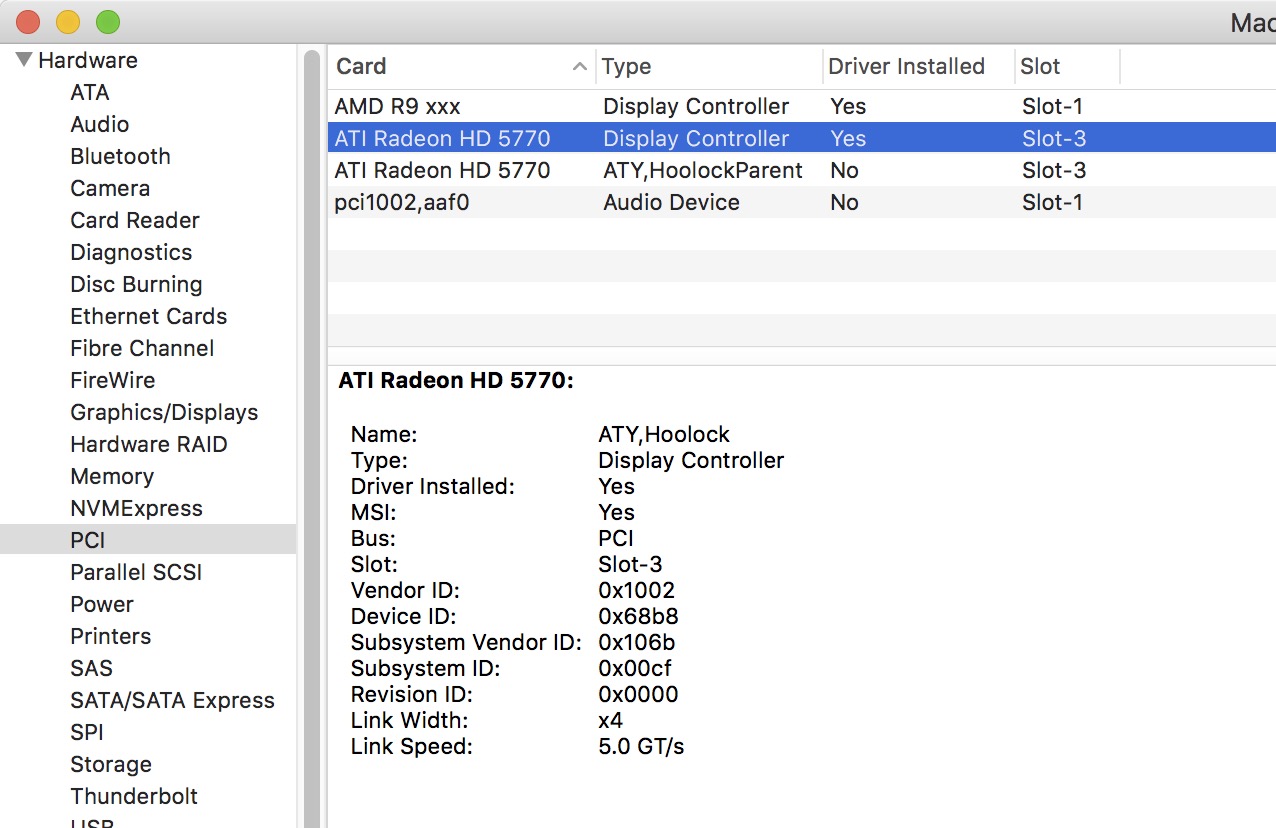The height and width of the screenshot is (828, 1276).
Task: Minimize the window with the yellow button
Action: tap(68, 21)
